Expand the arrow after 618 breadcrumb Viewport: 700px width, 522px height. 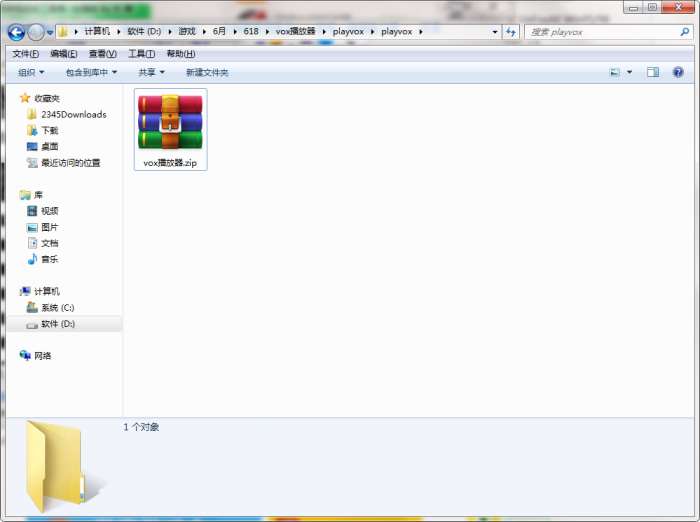tap(267, 32)
